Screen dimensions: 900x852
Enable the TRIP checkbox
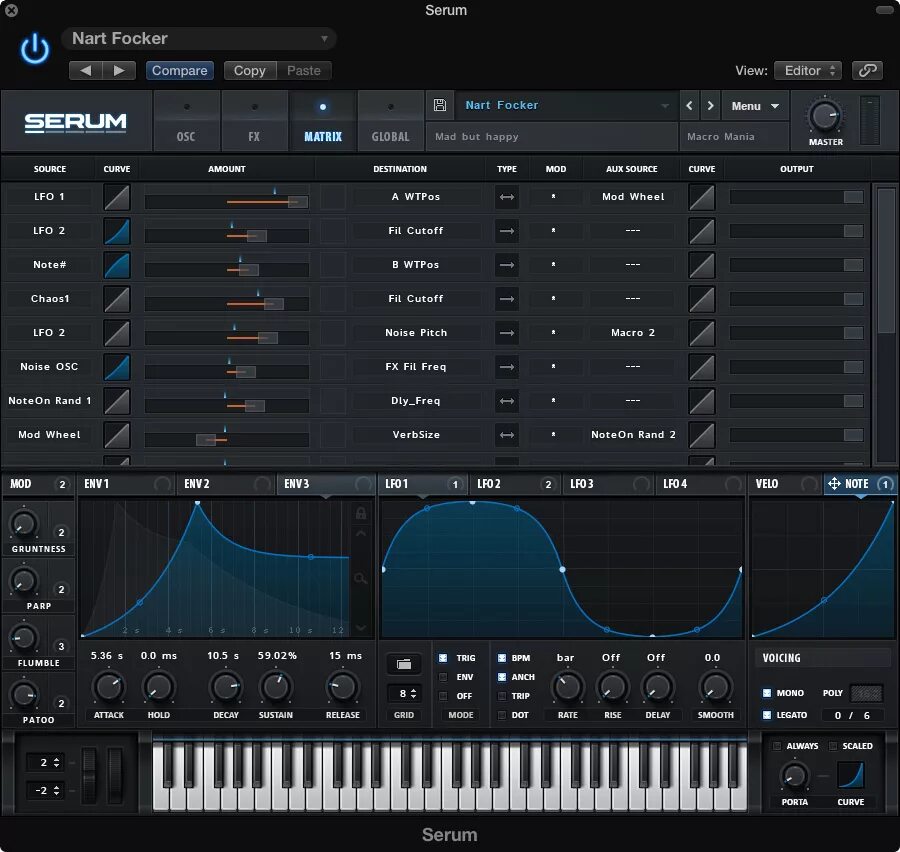point(502,696)
